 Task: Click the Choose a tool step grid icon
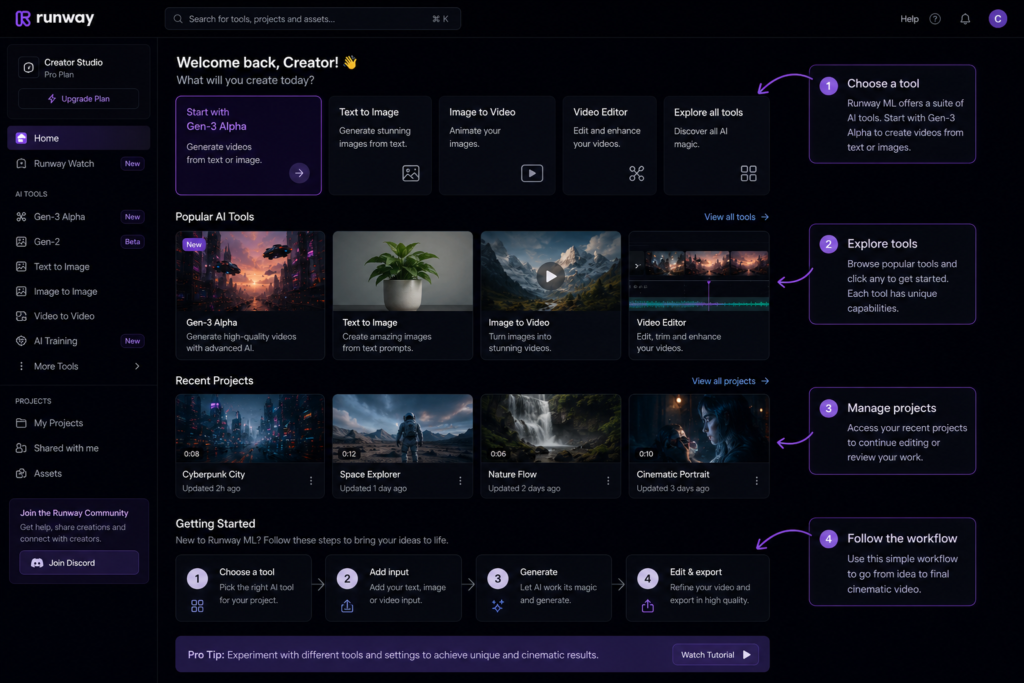click(x=197, y=606)
